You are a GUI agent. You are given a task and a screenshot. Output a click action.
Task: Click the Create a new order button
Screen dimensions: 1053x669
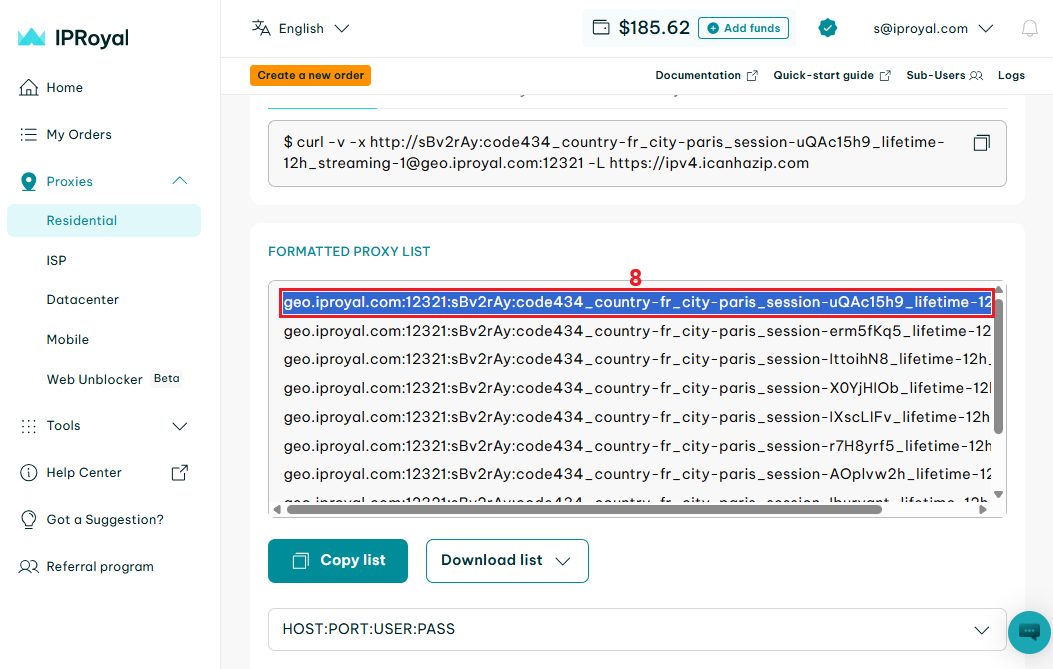click(310, 75)
